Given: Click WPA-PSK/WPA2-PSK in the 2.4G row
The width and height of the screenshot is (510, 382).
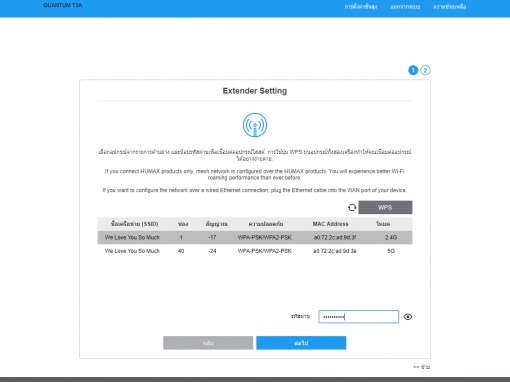Looking at the screenshot, I should coord(265,237).
